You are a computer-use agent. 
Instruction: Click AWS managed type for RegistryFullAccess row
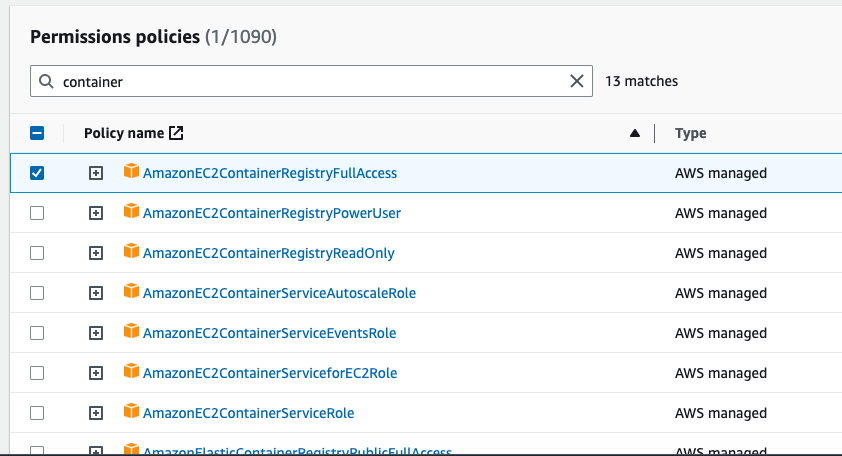[x=721, y=173]
